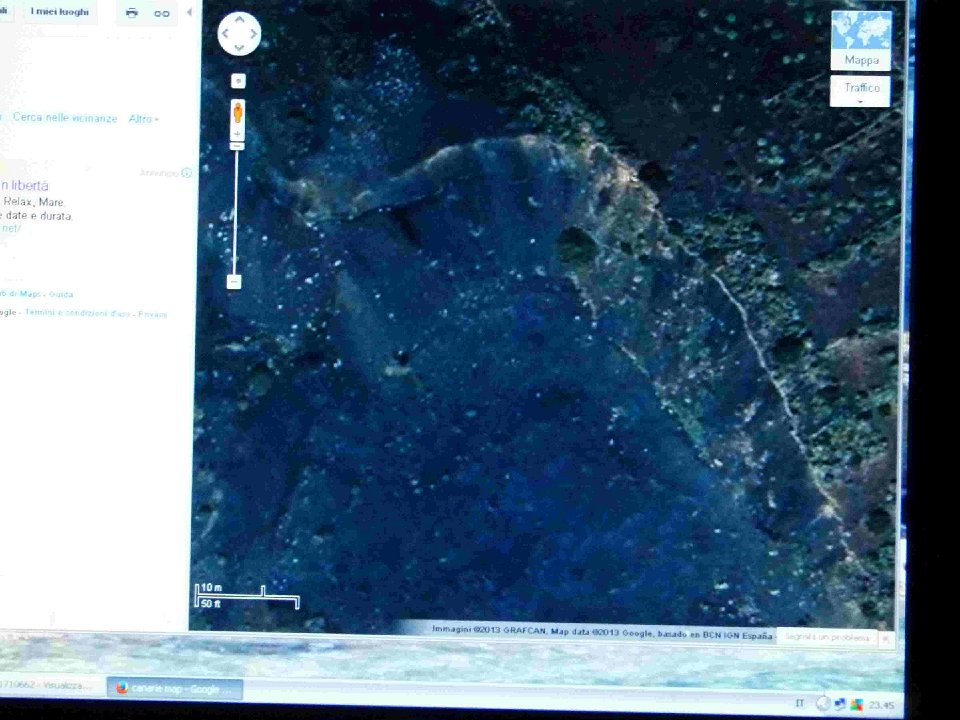
Task: Pan the map left with arrow
Action: coord(225,34)
